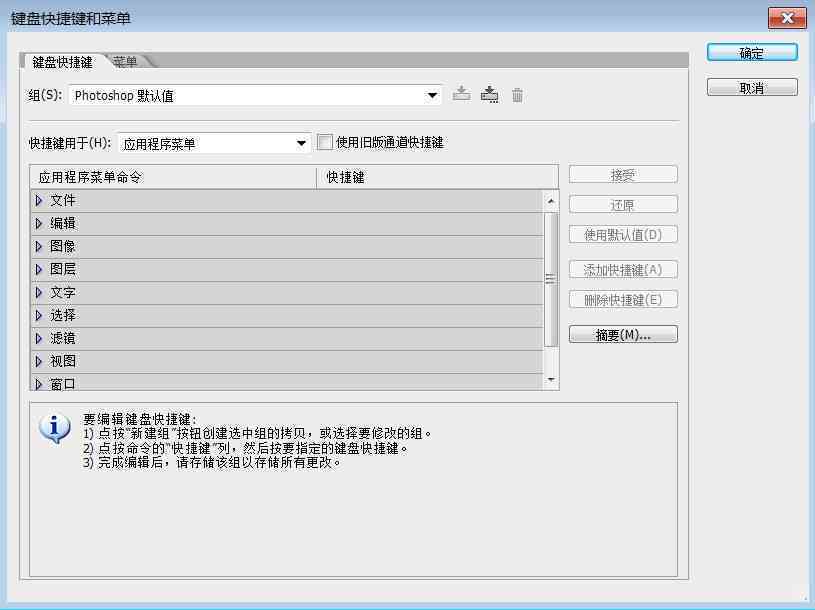Click the trash icon to delete the set
The image size is (815, 610).
click(x=517, y=95)
